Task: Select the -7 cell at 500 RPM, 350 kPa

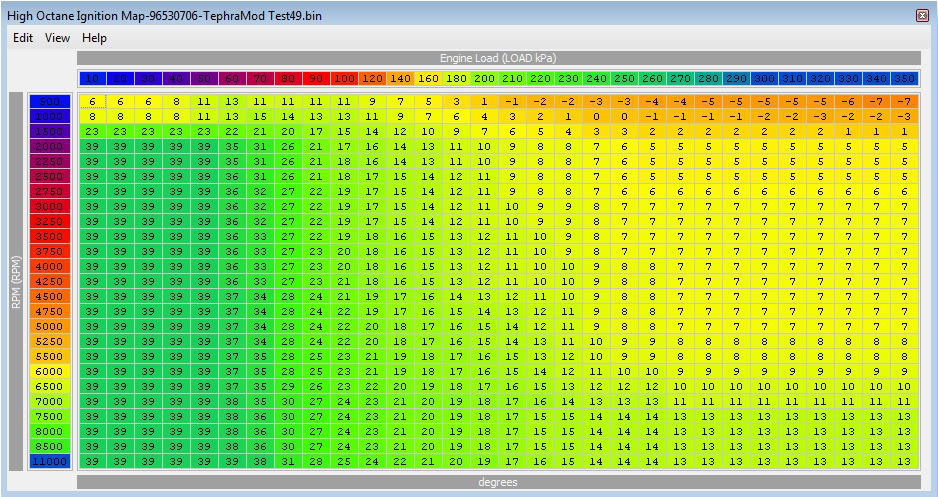Action: (904, 101)
